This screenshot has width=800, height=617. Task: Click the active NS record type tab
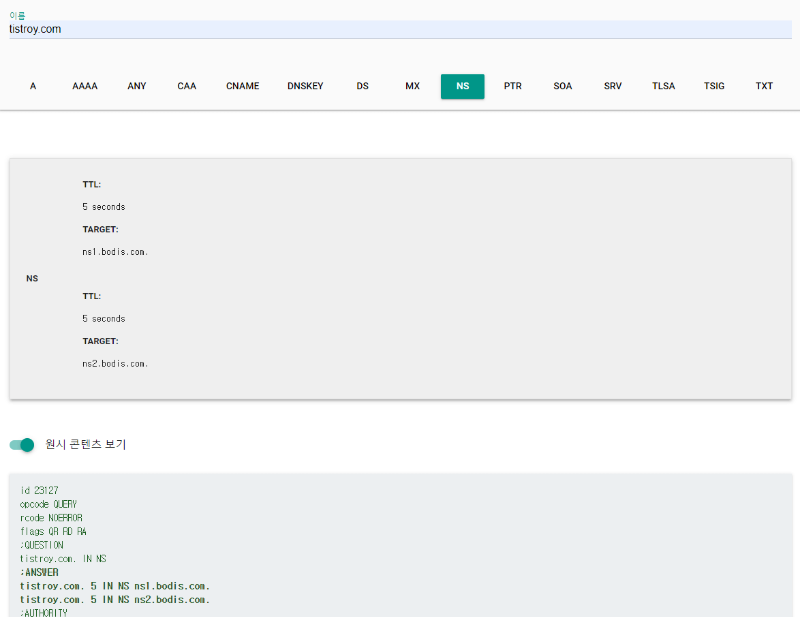click(x=463, y=86)
